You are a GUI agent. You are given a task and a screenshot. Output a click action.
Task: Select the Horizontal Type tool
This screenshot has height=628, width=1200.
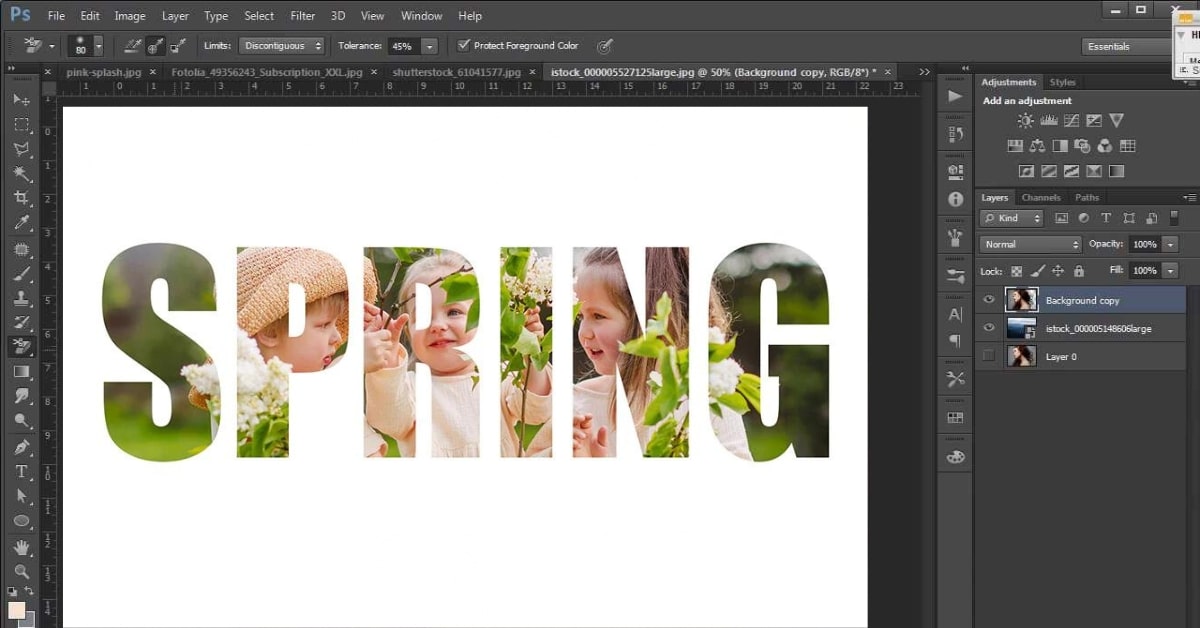[21, 471]
